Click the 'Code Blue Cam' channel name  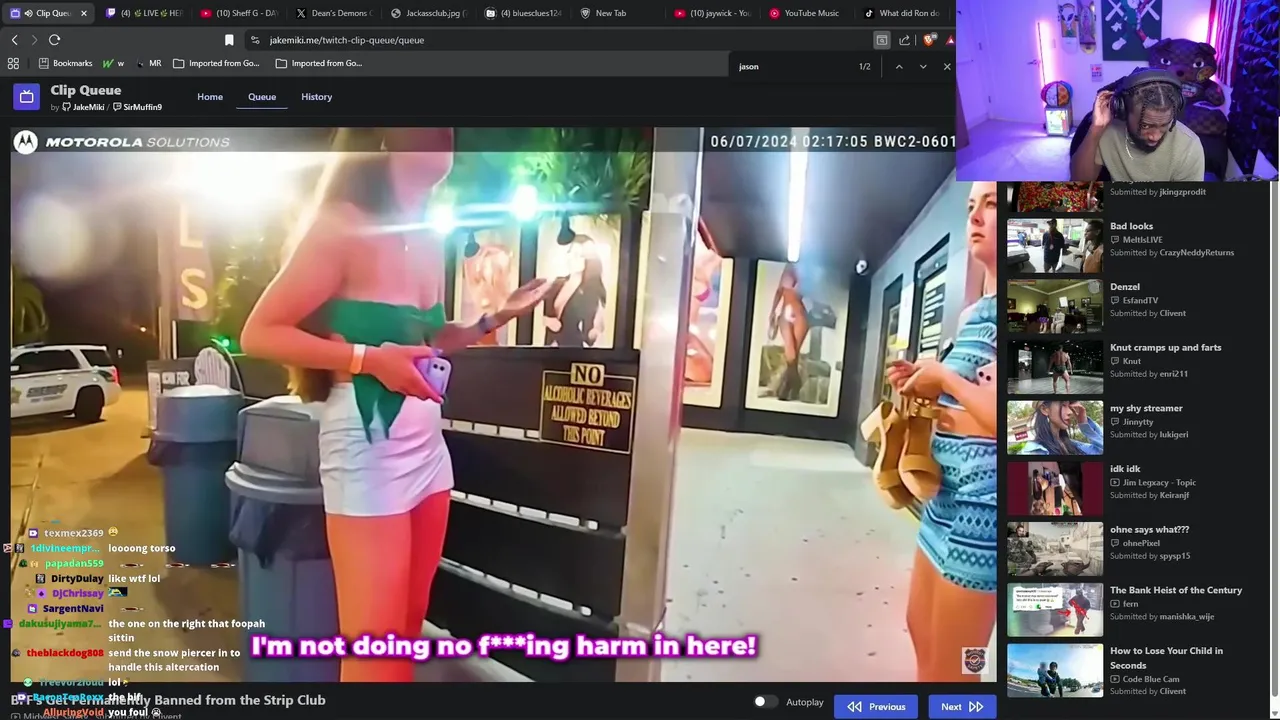point(1151,679)
